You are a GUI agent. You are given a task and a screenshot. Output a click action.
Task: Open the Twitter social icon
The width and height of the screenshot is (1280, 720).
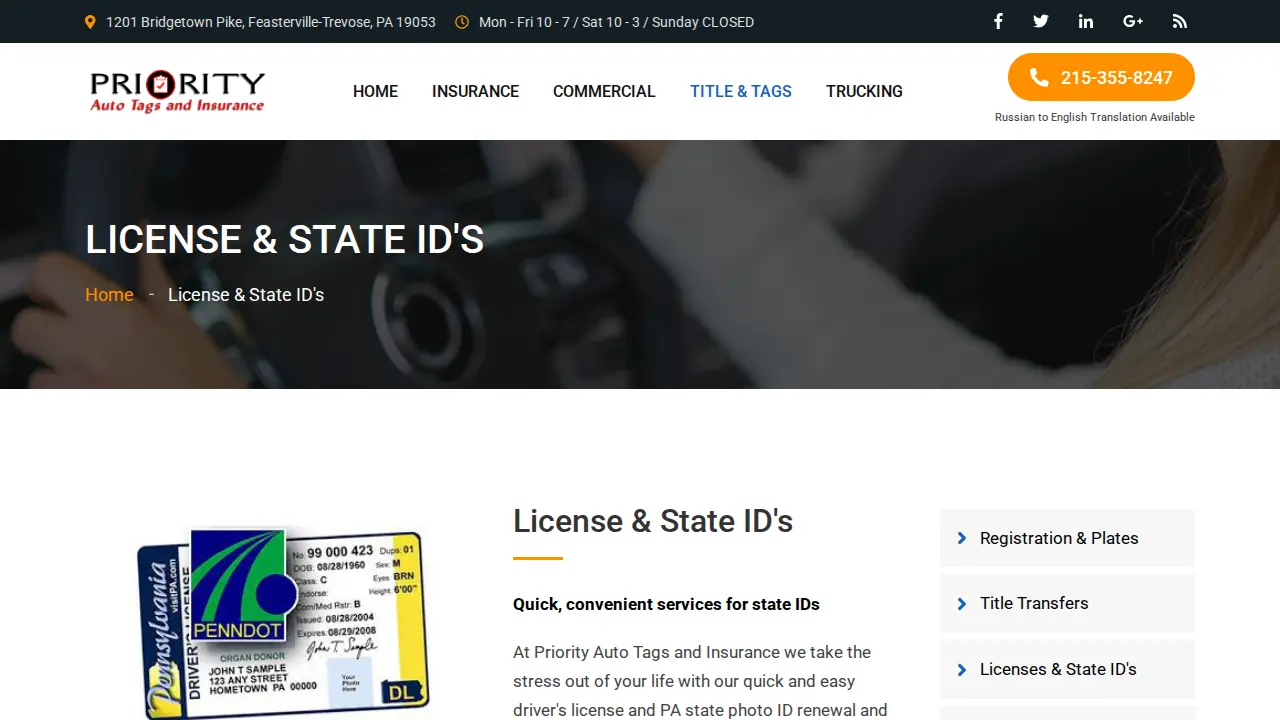click(1041, 21)
